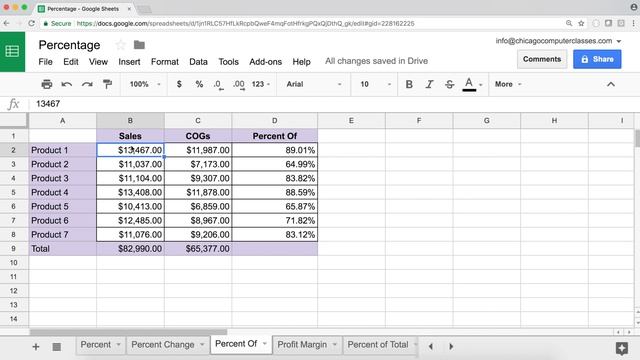Click the horizontal scrollbar thumb

click(128, 332)
